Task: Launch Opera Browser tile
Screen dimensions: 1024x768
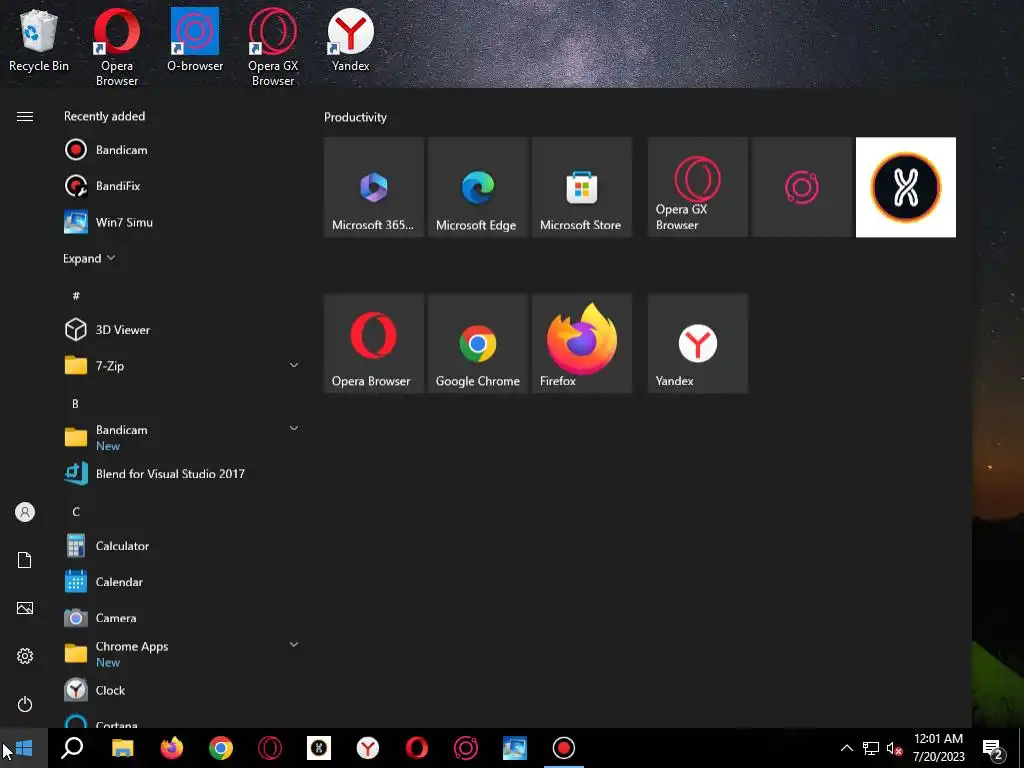Action: pyautogui.click(x=374, y=344)
